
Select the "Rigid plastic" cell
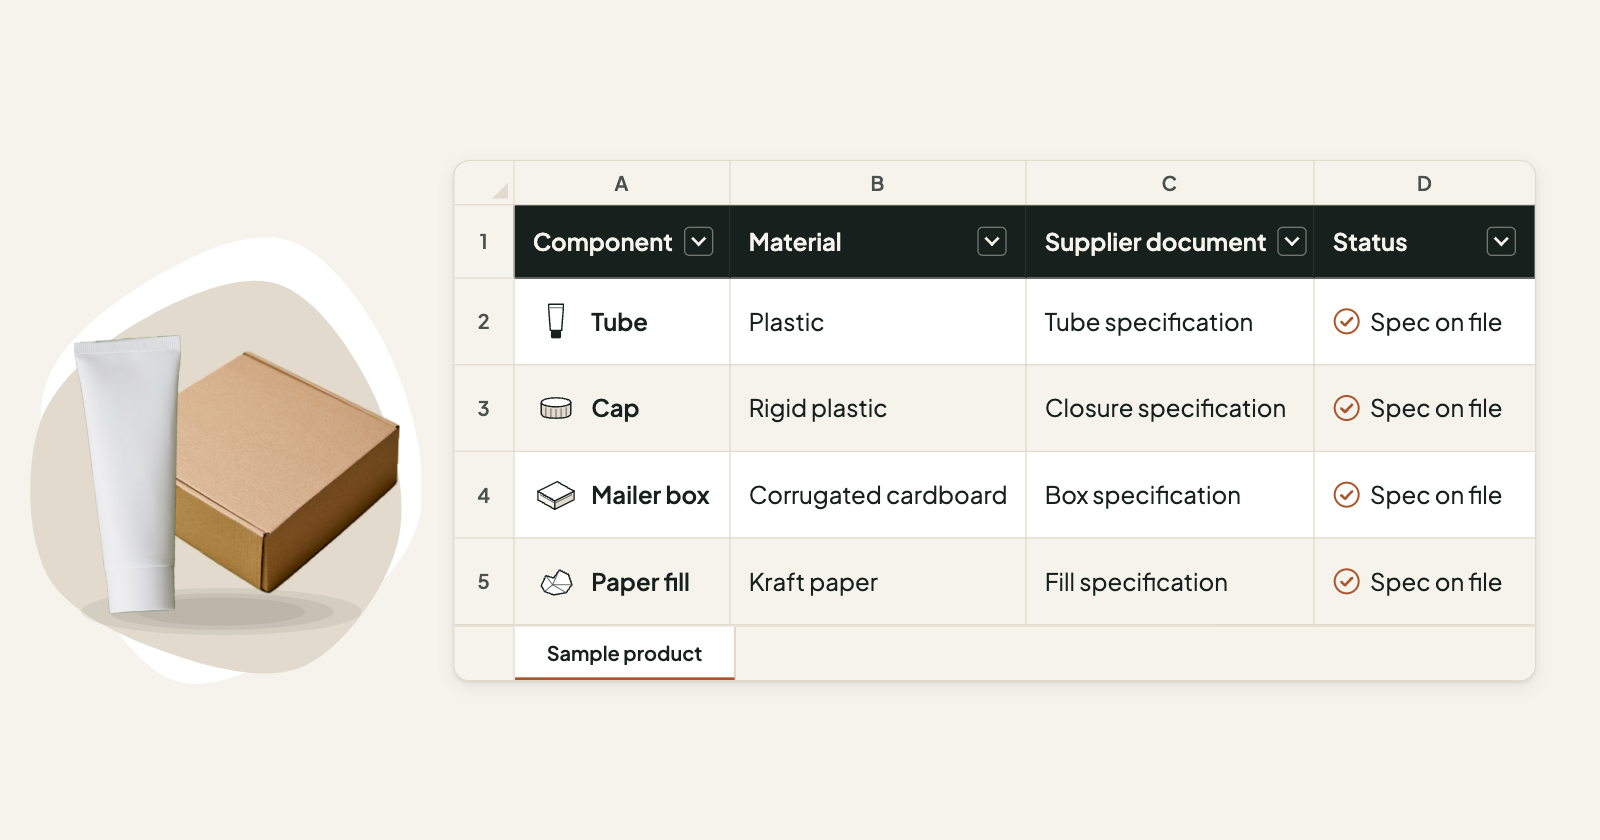point(878,408)
